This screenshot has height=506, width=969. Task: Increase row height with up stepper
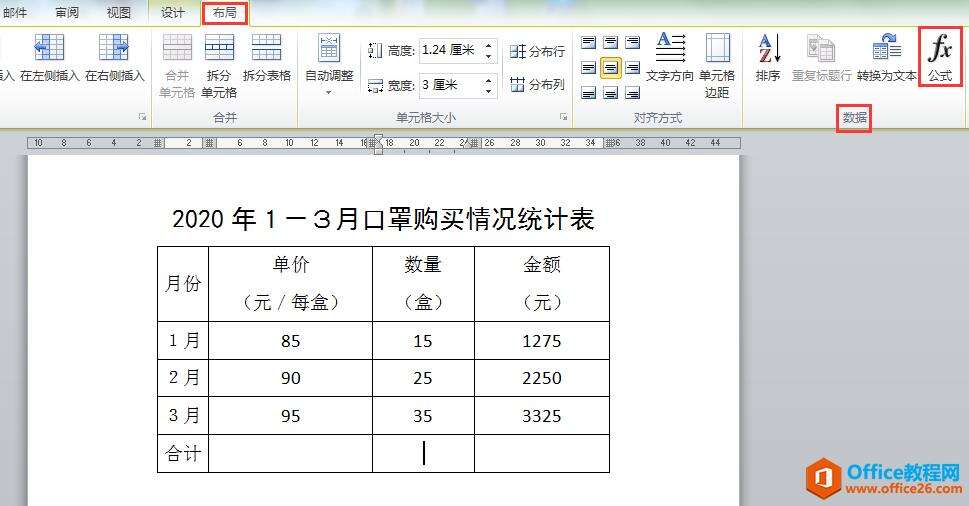click(x=488, y=46)
